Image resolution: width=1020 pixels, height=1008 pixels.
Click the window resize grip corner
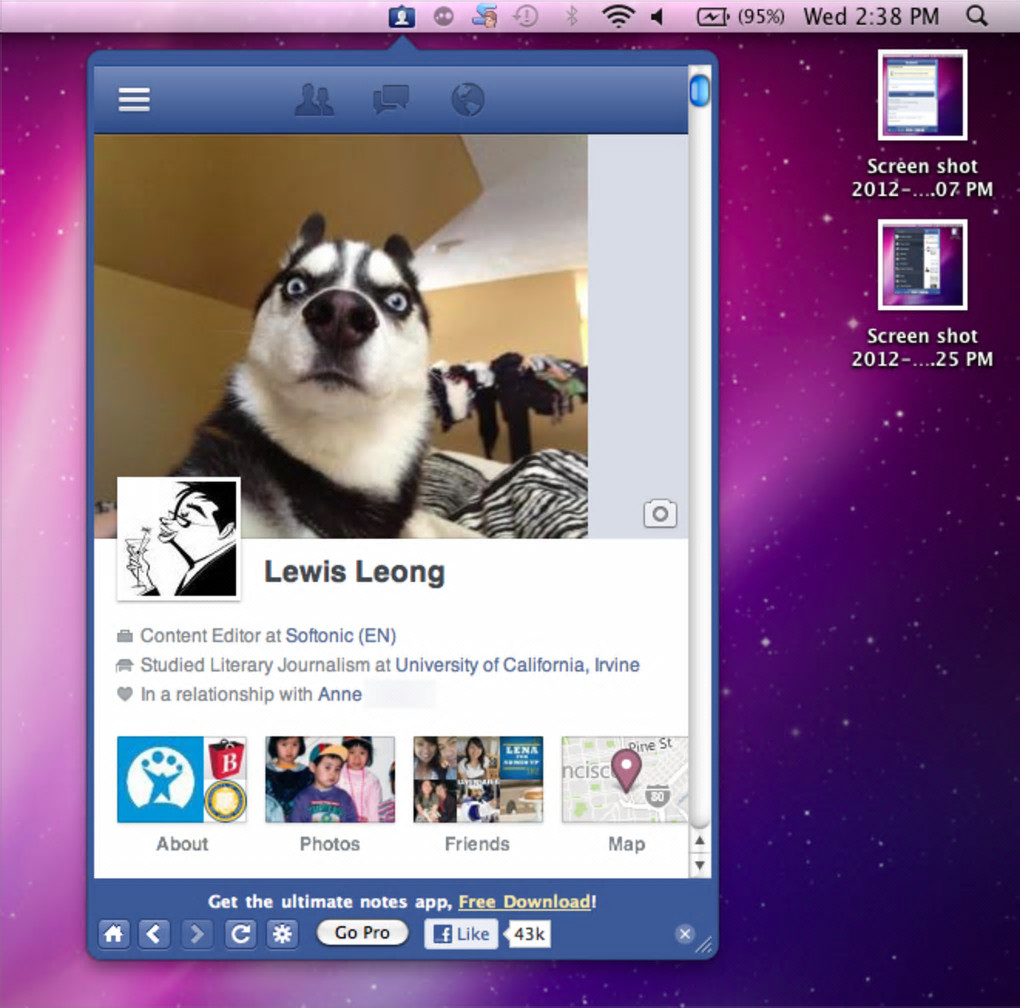point(704,944)
